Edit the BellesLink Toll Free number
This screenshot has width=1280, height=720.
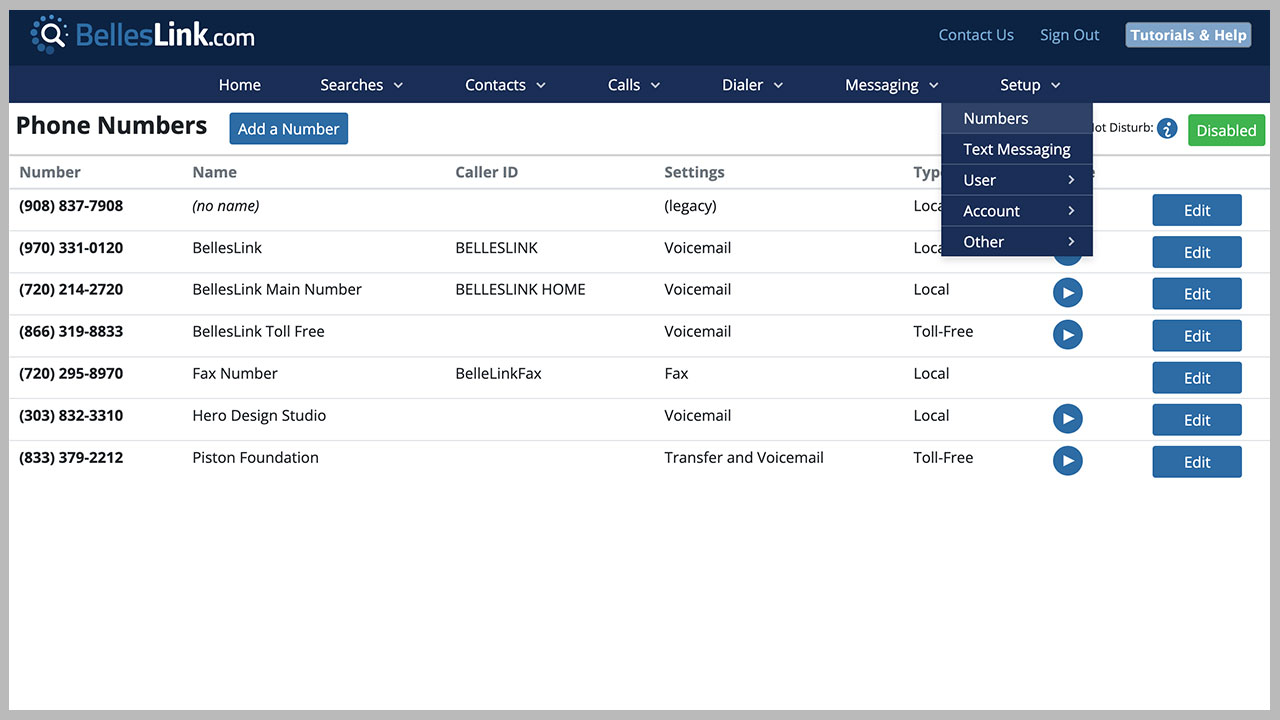point(1197,336)
